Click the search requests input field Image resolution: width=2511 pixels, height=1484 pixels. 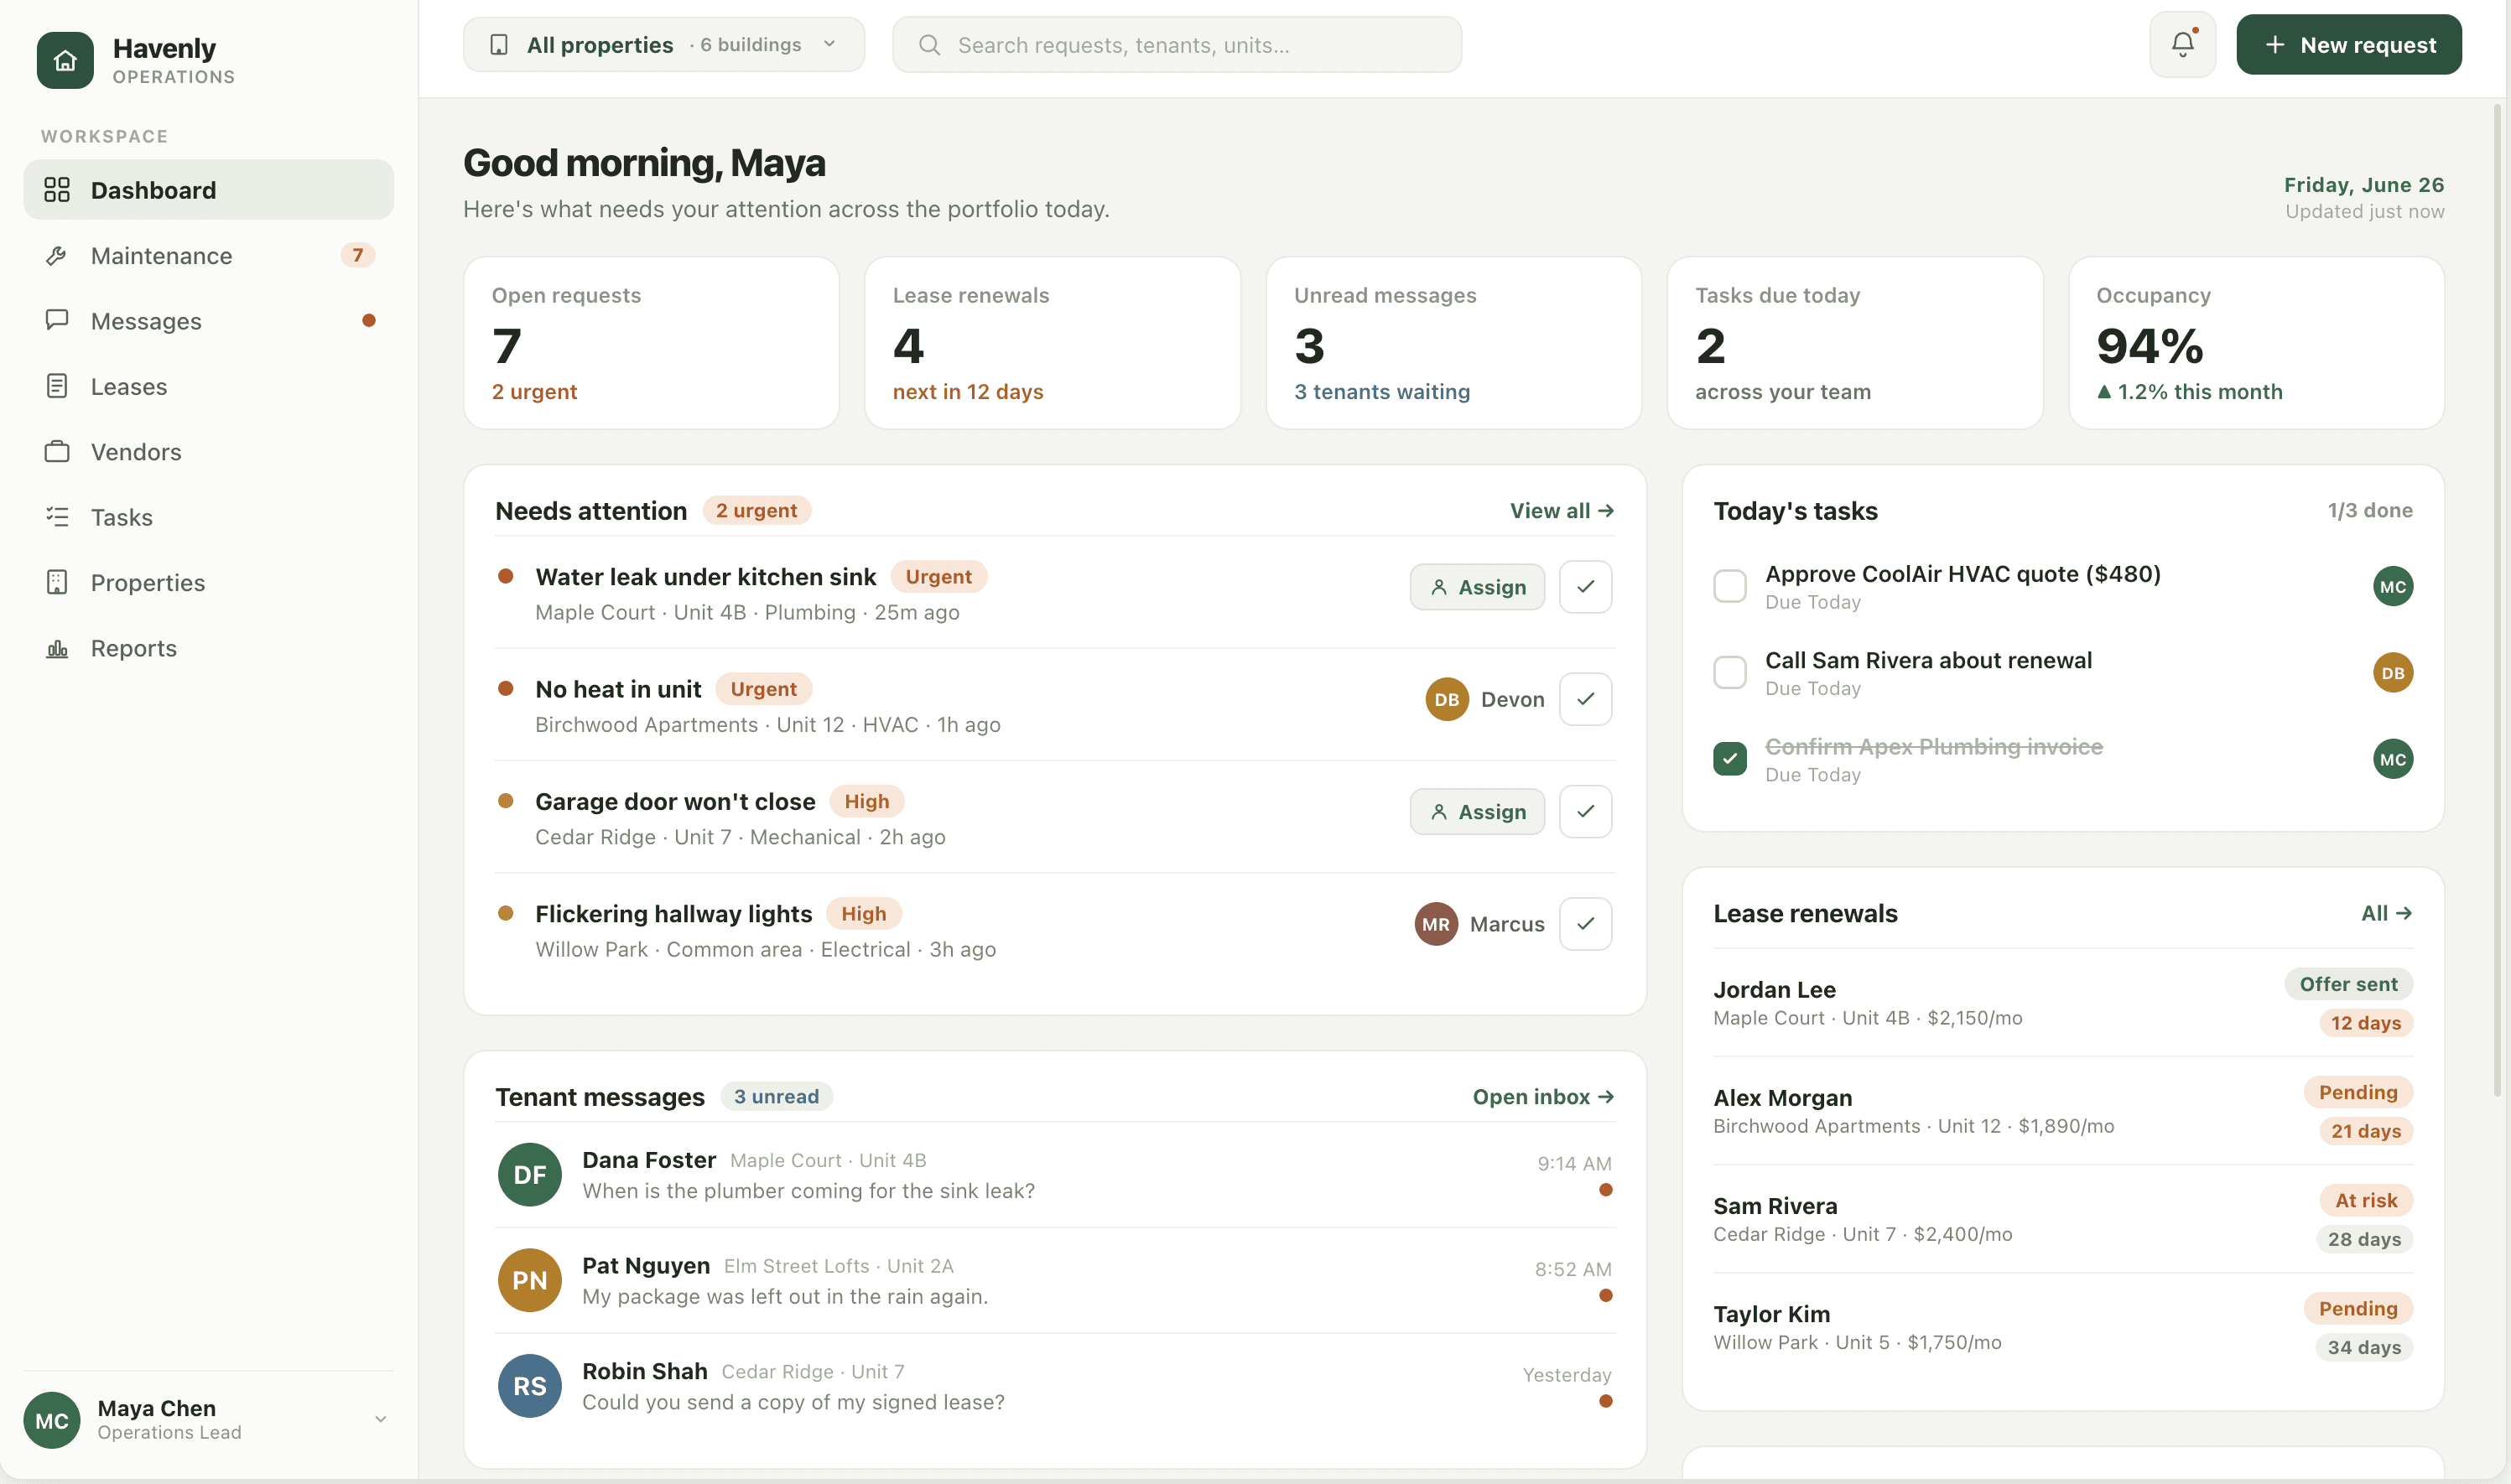pyautogui.click(x=1176, y=45)
